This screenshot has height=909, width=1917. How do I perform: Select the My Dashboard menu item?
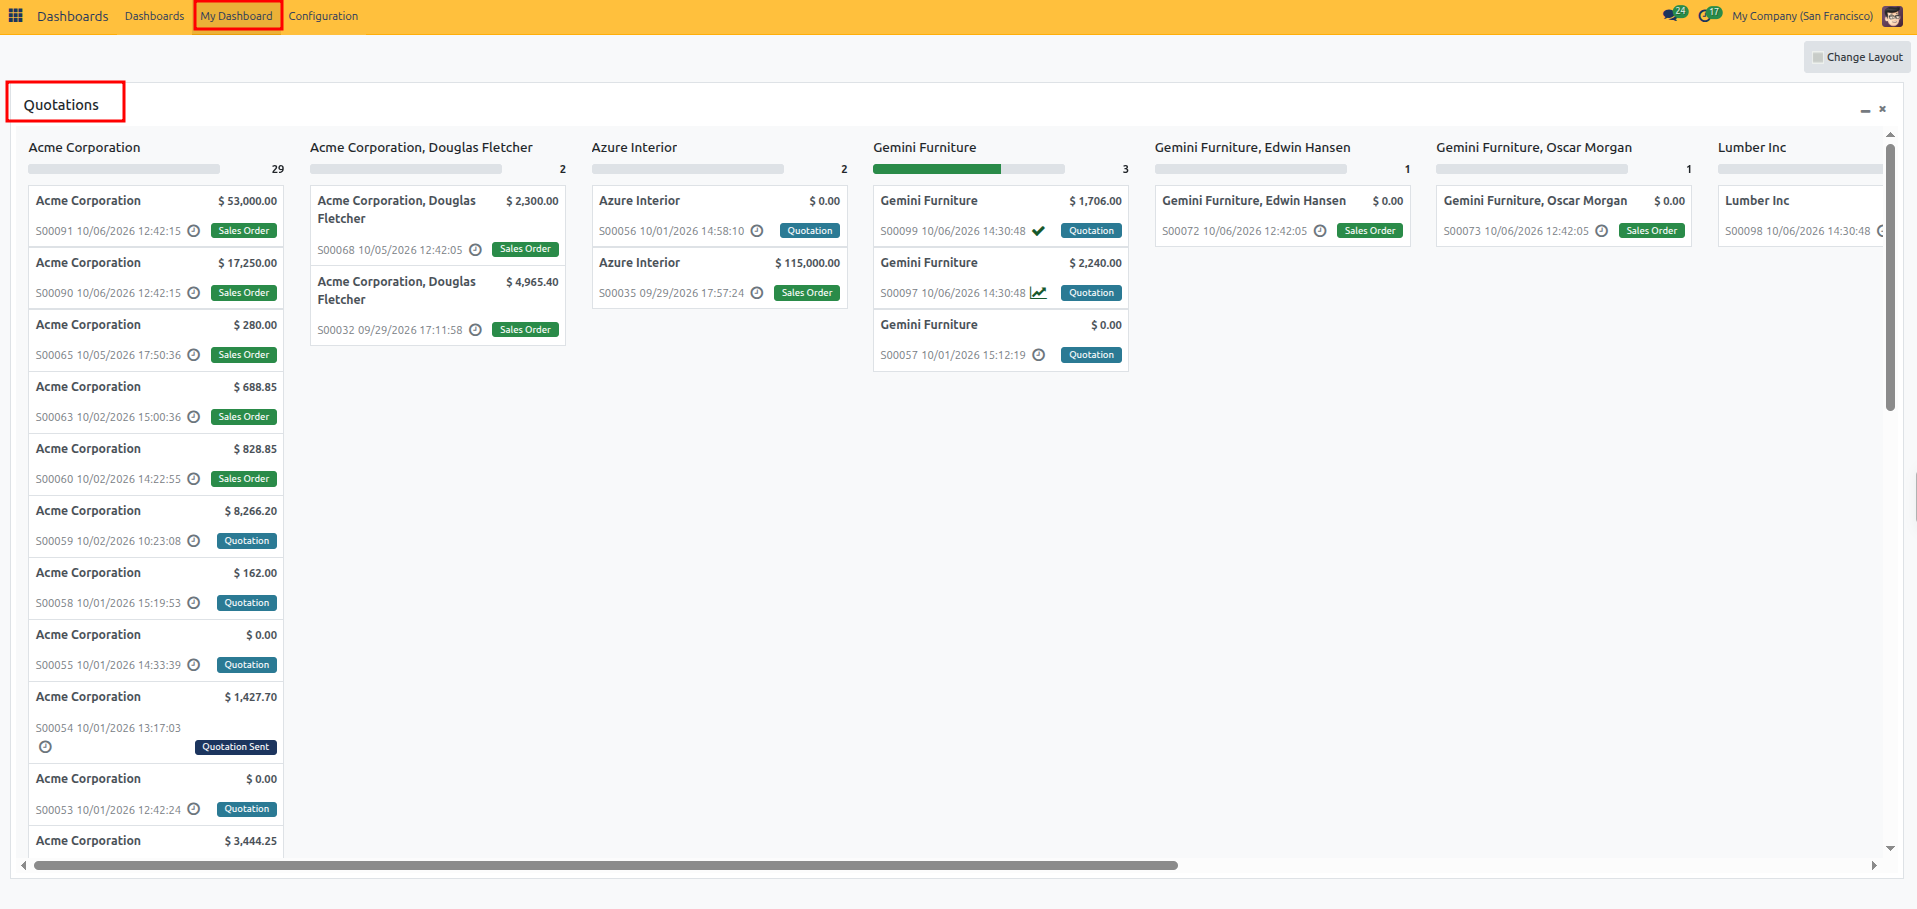point(237,16)
